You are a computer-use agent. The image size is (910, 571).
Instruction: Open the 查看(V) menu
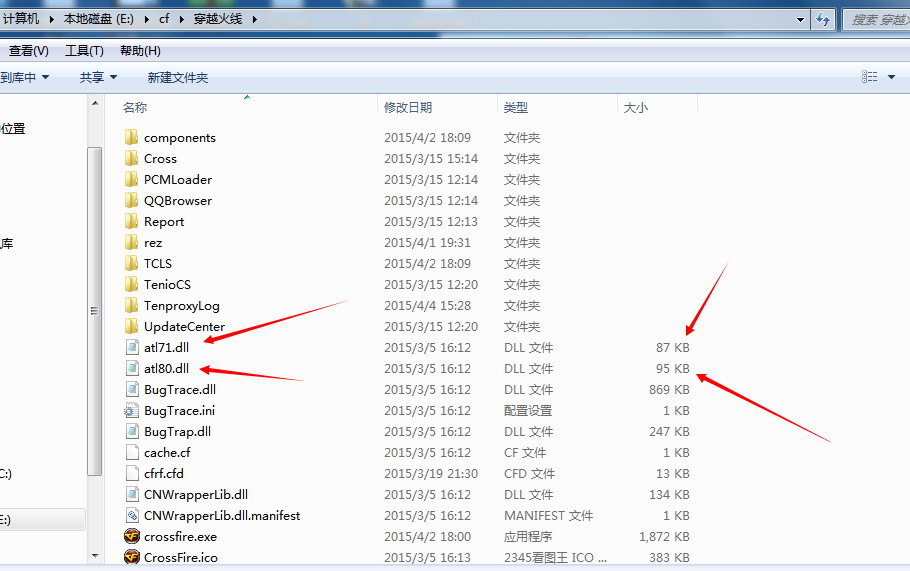coord(28,51)
